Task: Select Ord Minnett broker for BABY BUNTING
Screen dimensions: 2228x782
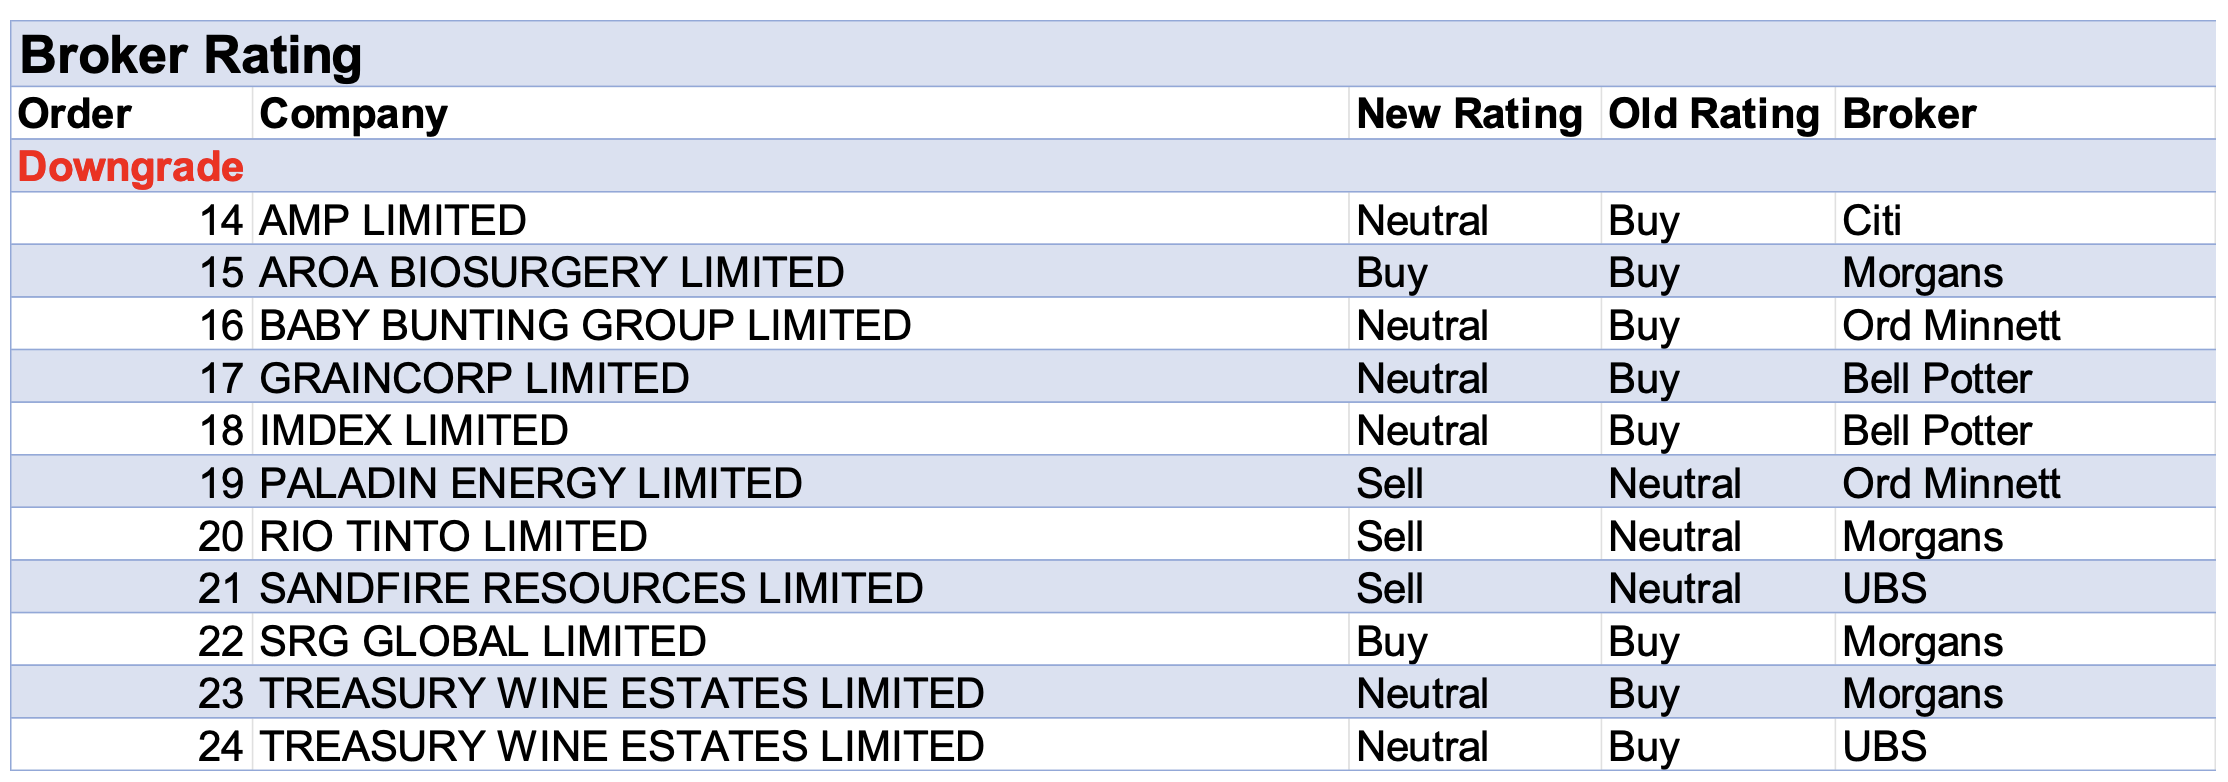Action: pos(1950,326)
